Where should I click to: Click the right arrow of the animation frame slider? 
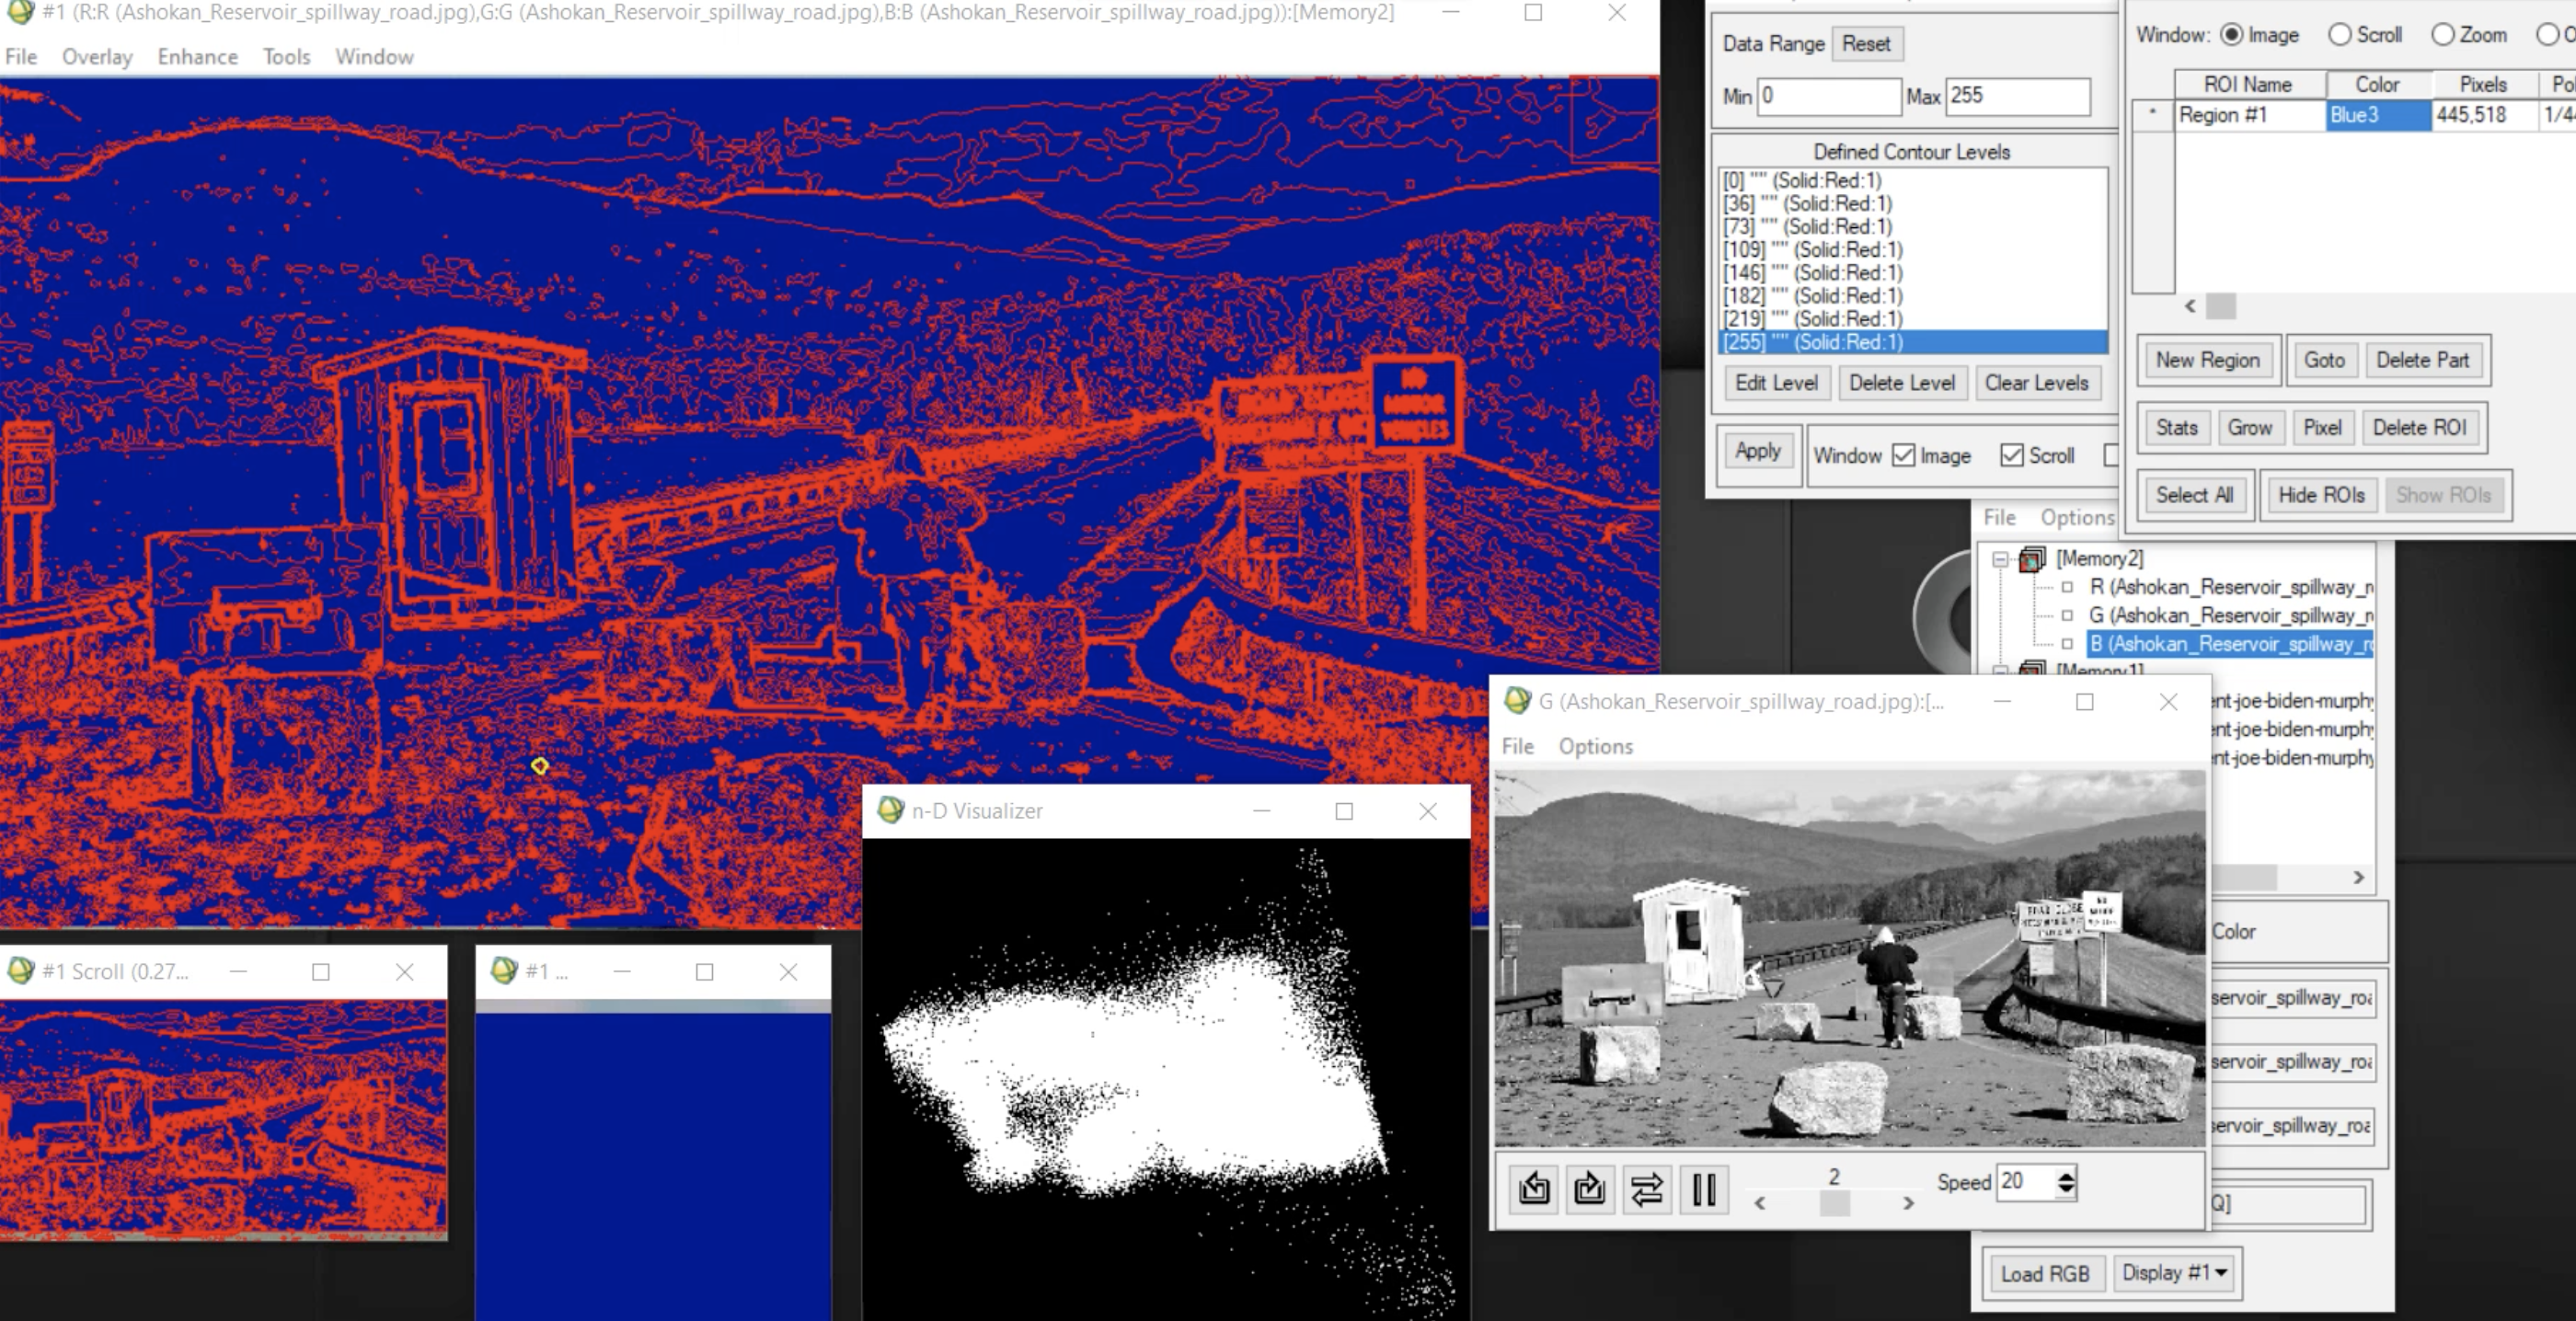[x=1908, y=1203]
